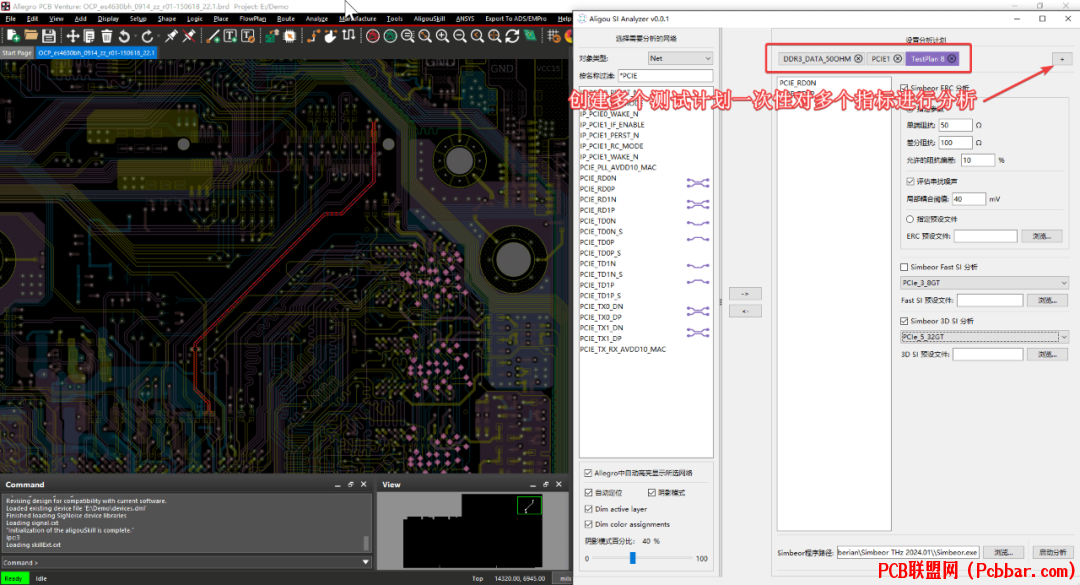Open the PCIe_3_8GT Fast SI dropdown

(x=984, y=283)
